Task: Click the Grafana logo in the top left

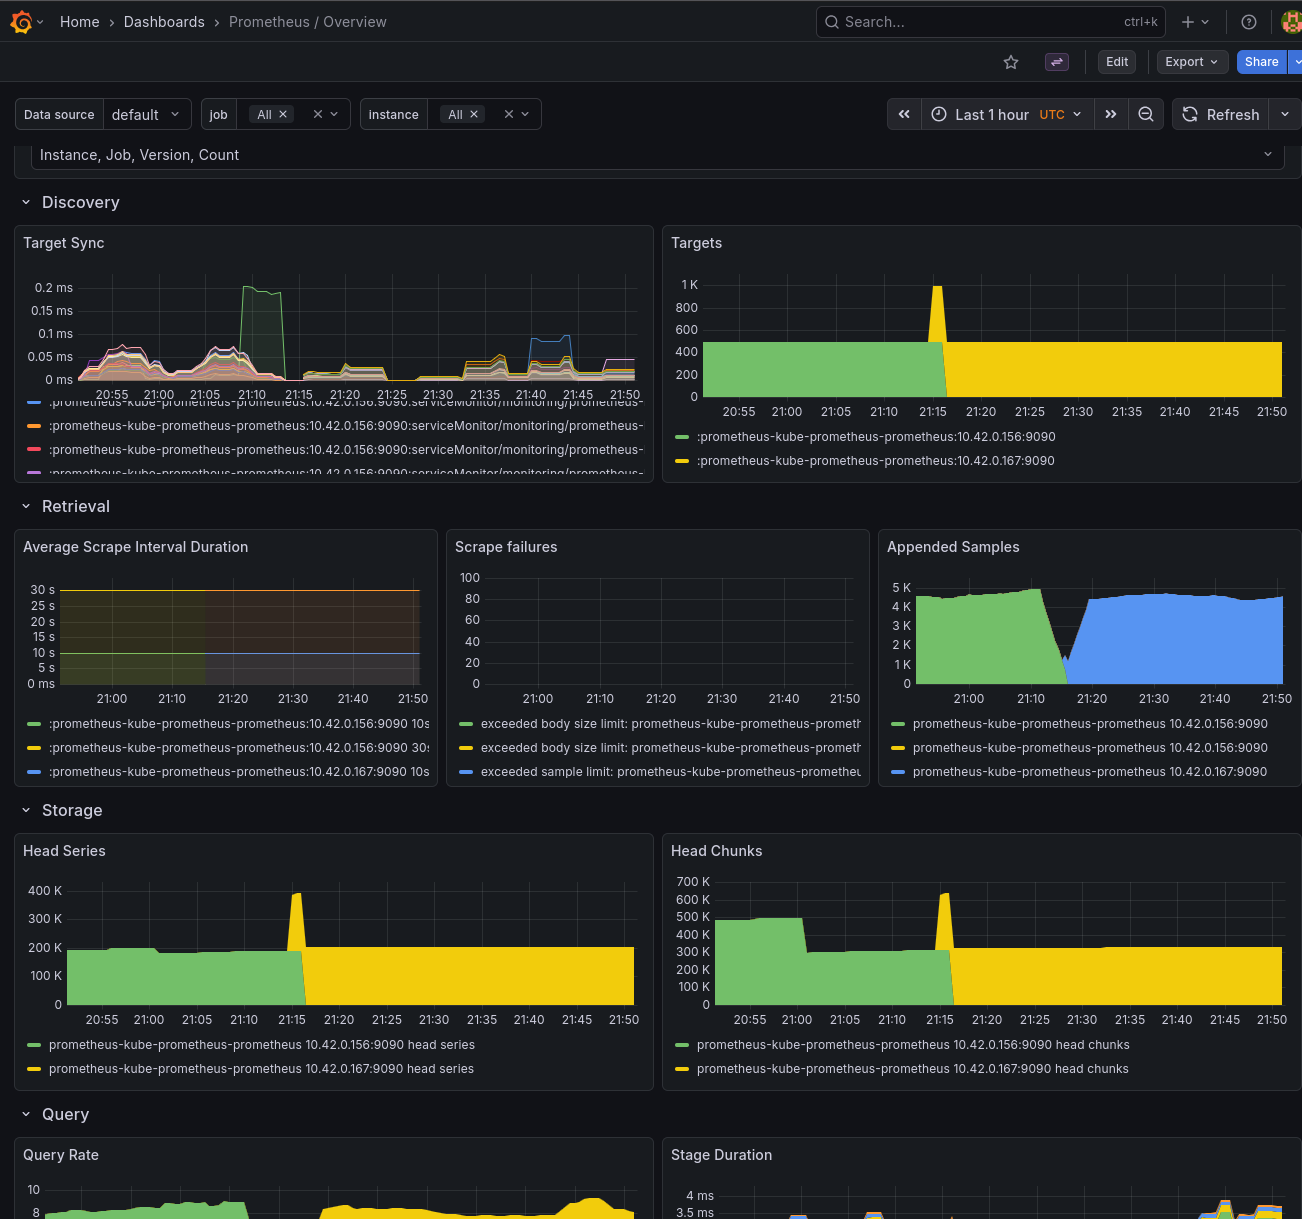Action: 18,21
